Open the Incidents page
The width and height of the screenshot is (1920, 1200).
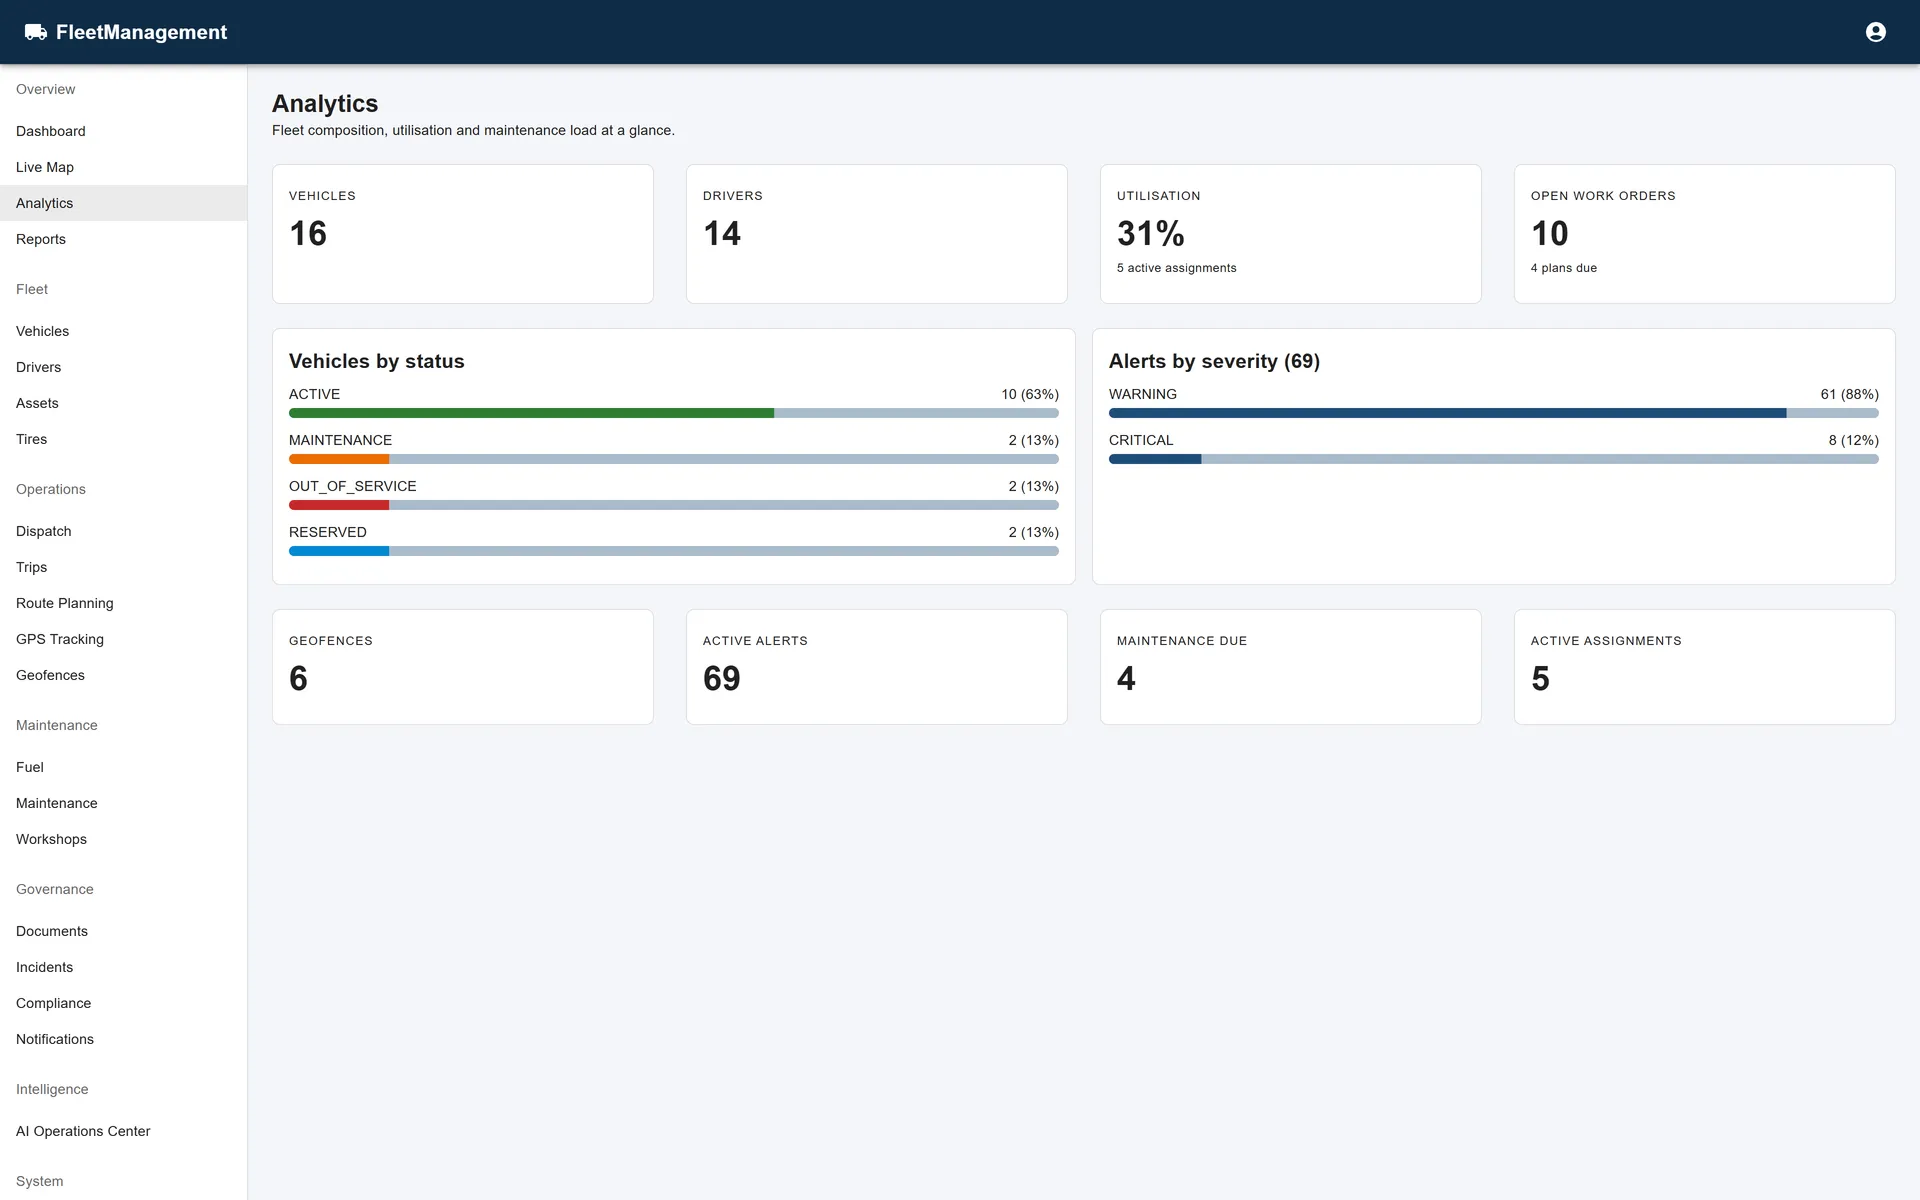(x=123, y=967)
